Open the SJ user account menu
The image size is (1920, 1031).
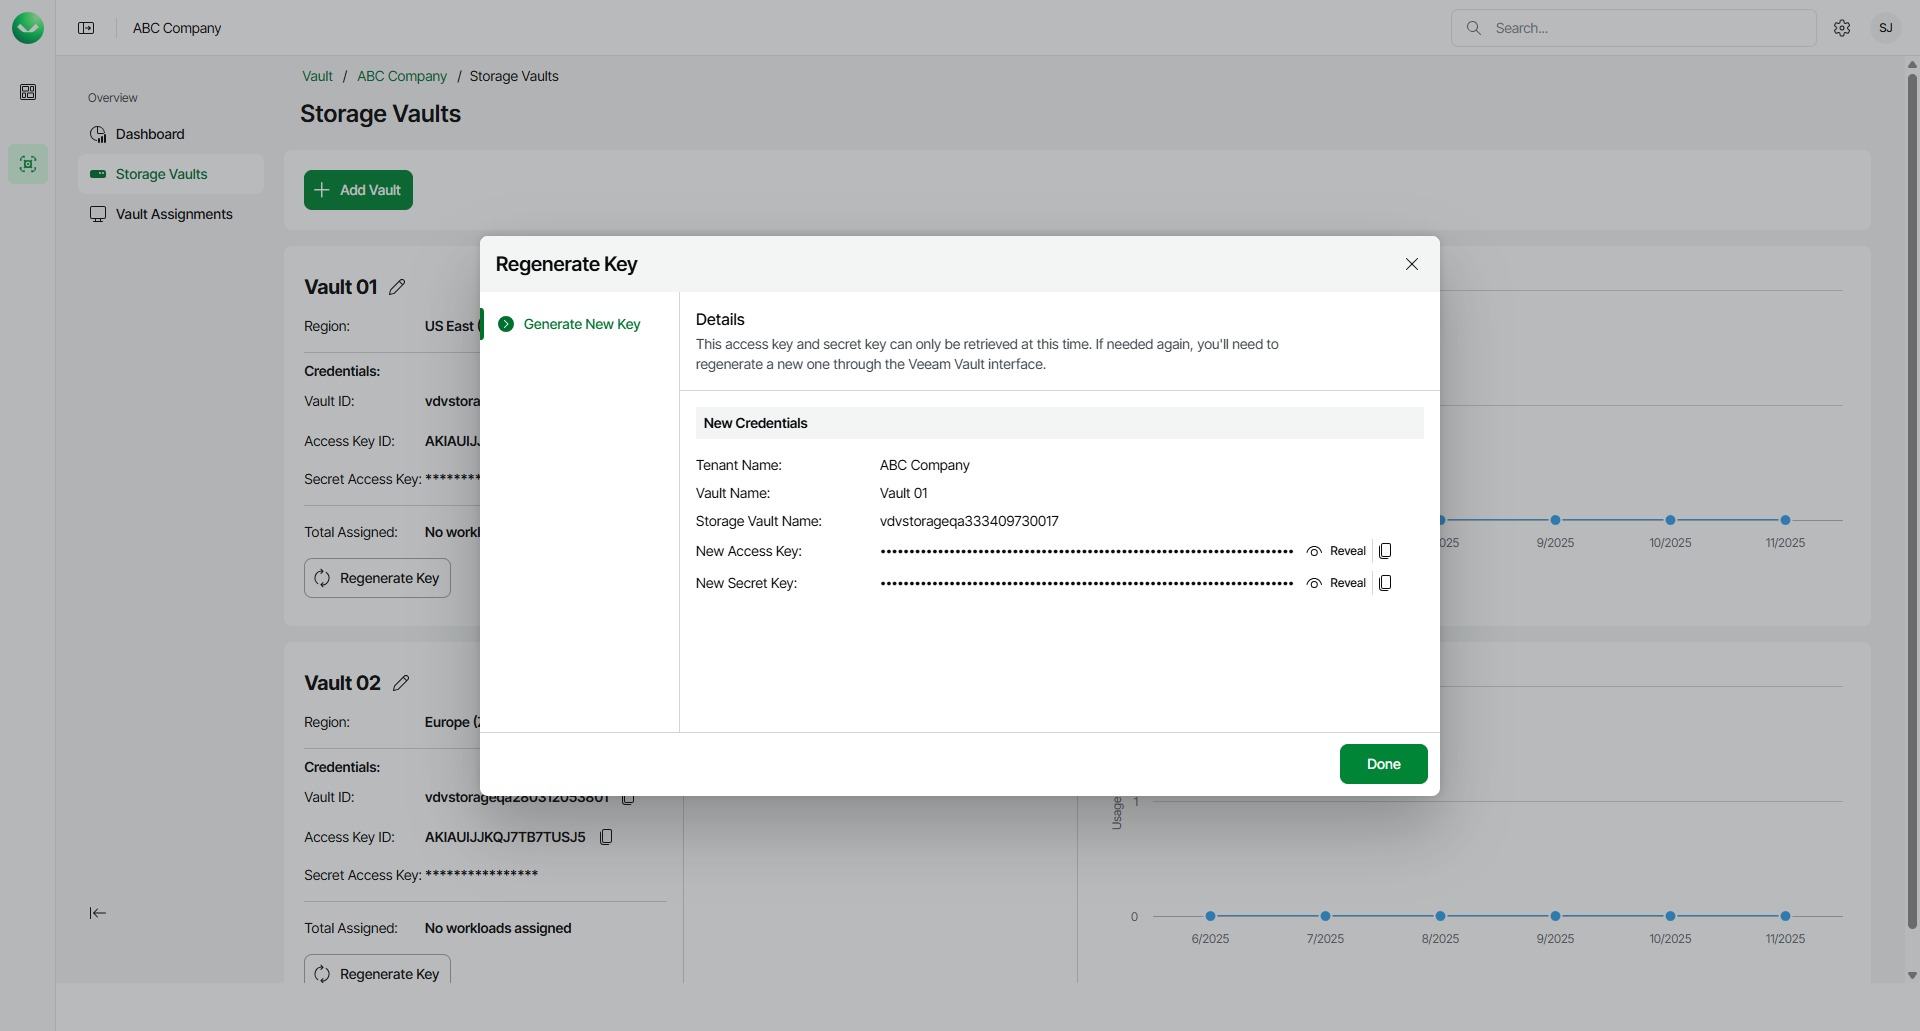(x=1885, y=28)
